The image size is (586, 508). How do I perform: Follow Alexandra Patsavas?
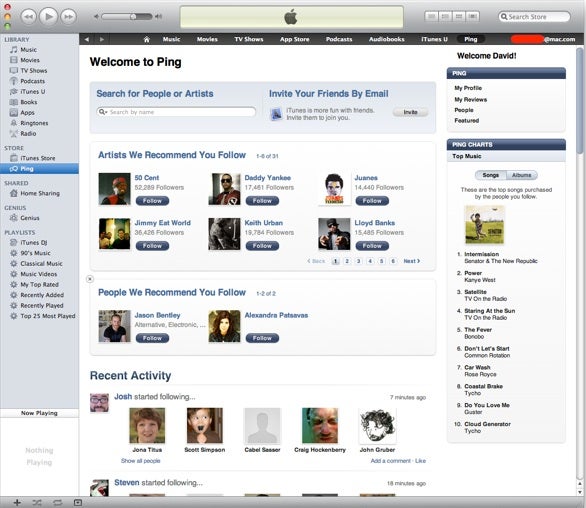point(262,338)
